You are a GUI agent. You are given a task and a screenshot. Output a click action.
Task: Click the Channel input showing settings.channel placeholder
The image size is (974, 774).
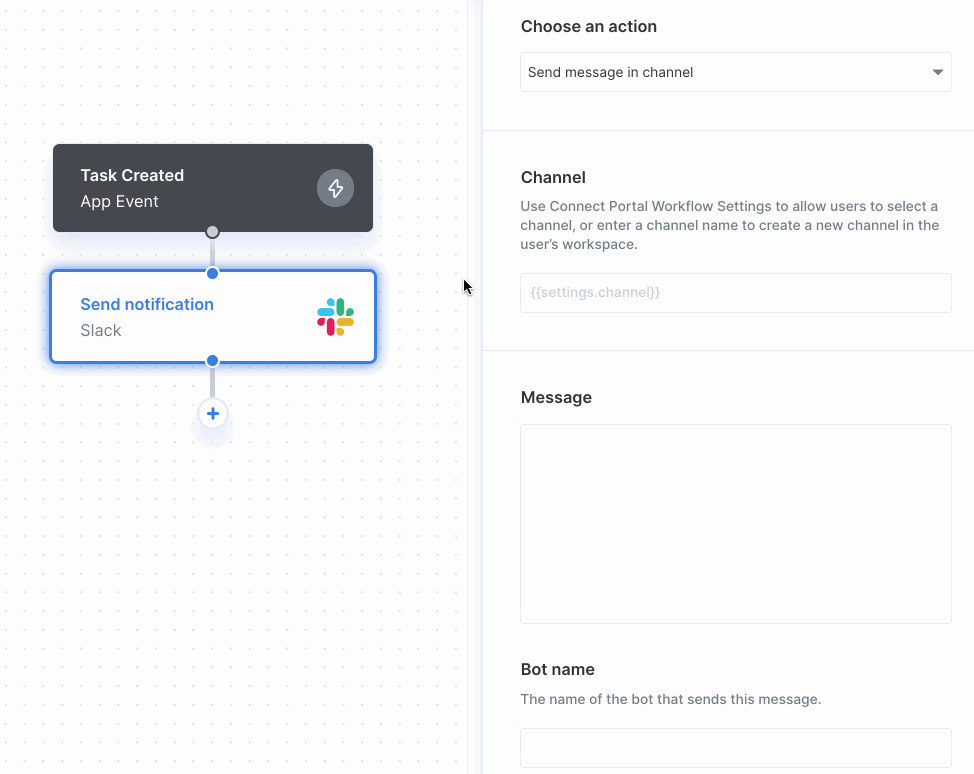pyautogui.click(x=736, y=292)
